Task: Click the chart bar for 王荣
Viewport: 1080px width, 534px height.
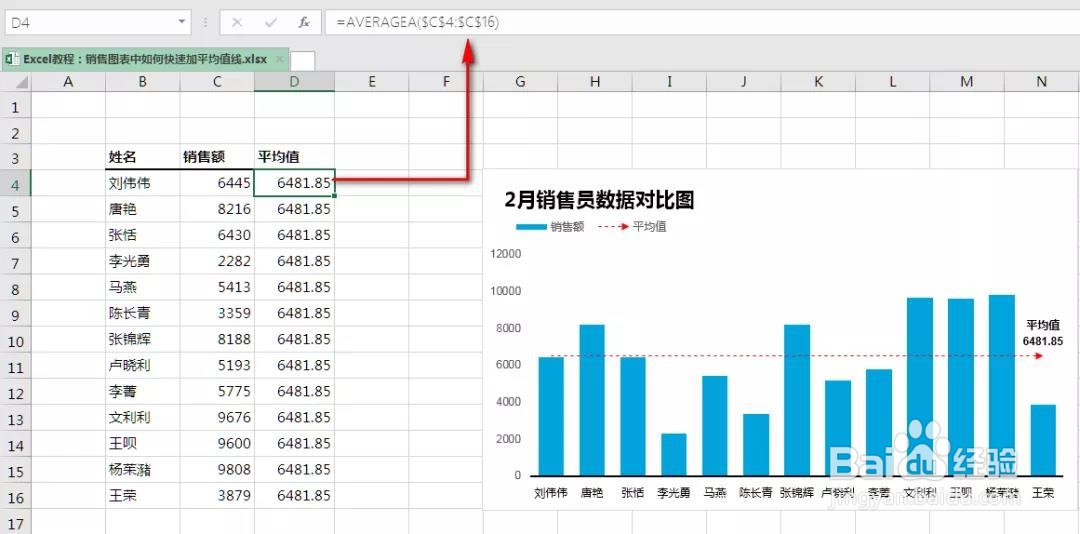Action: coord(1043,440)
